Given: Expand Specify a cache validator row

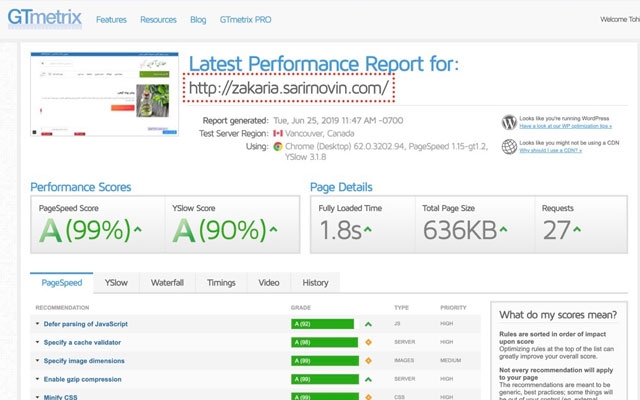Looking at the screenshot, I should 37,342.
